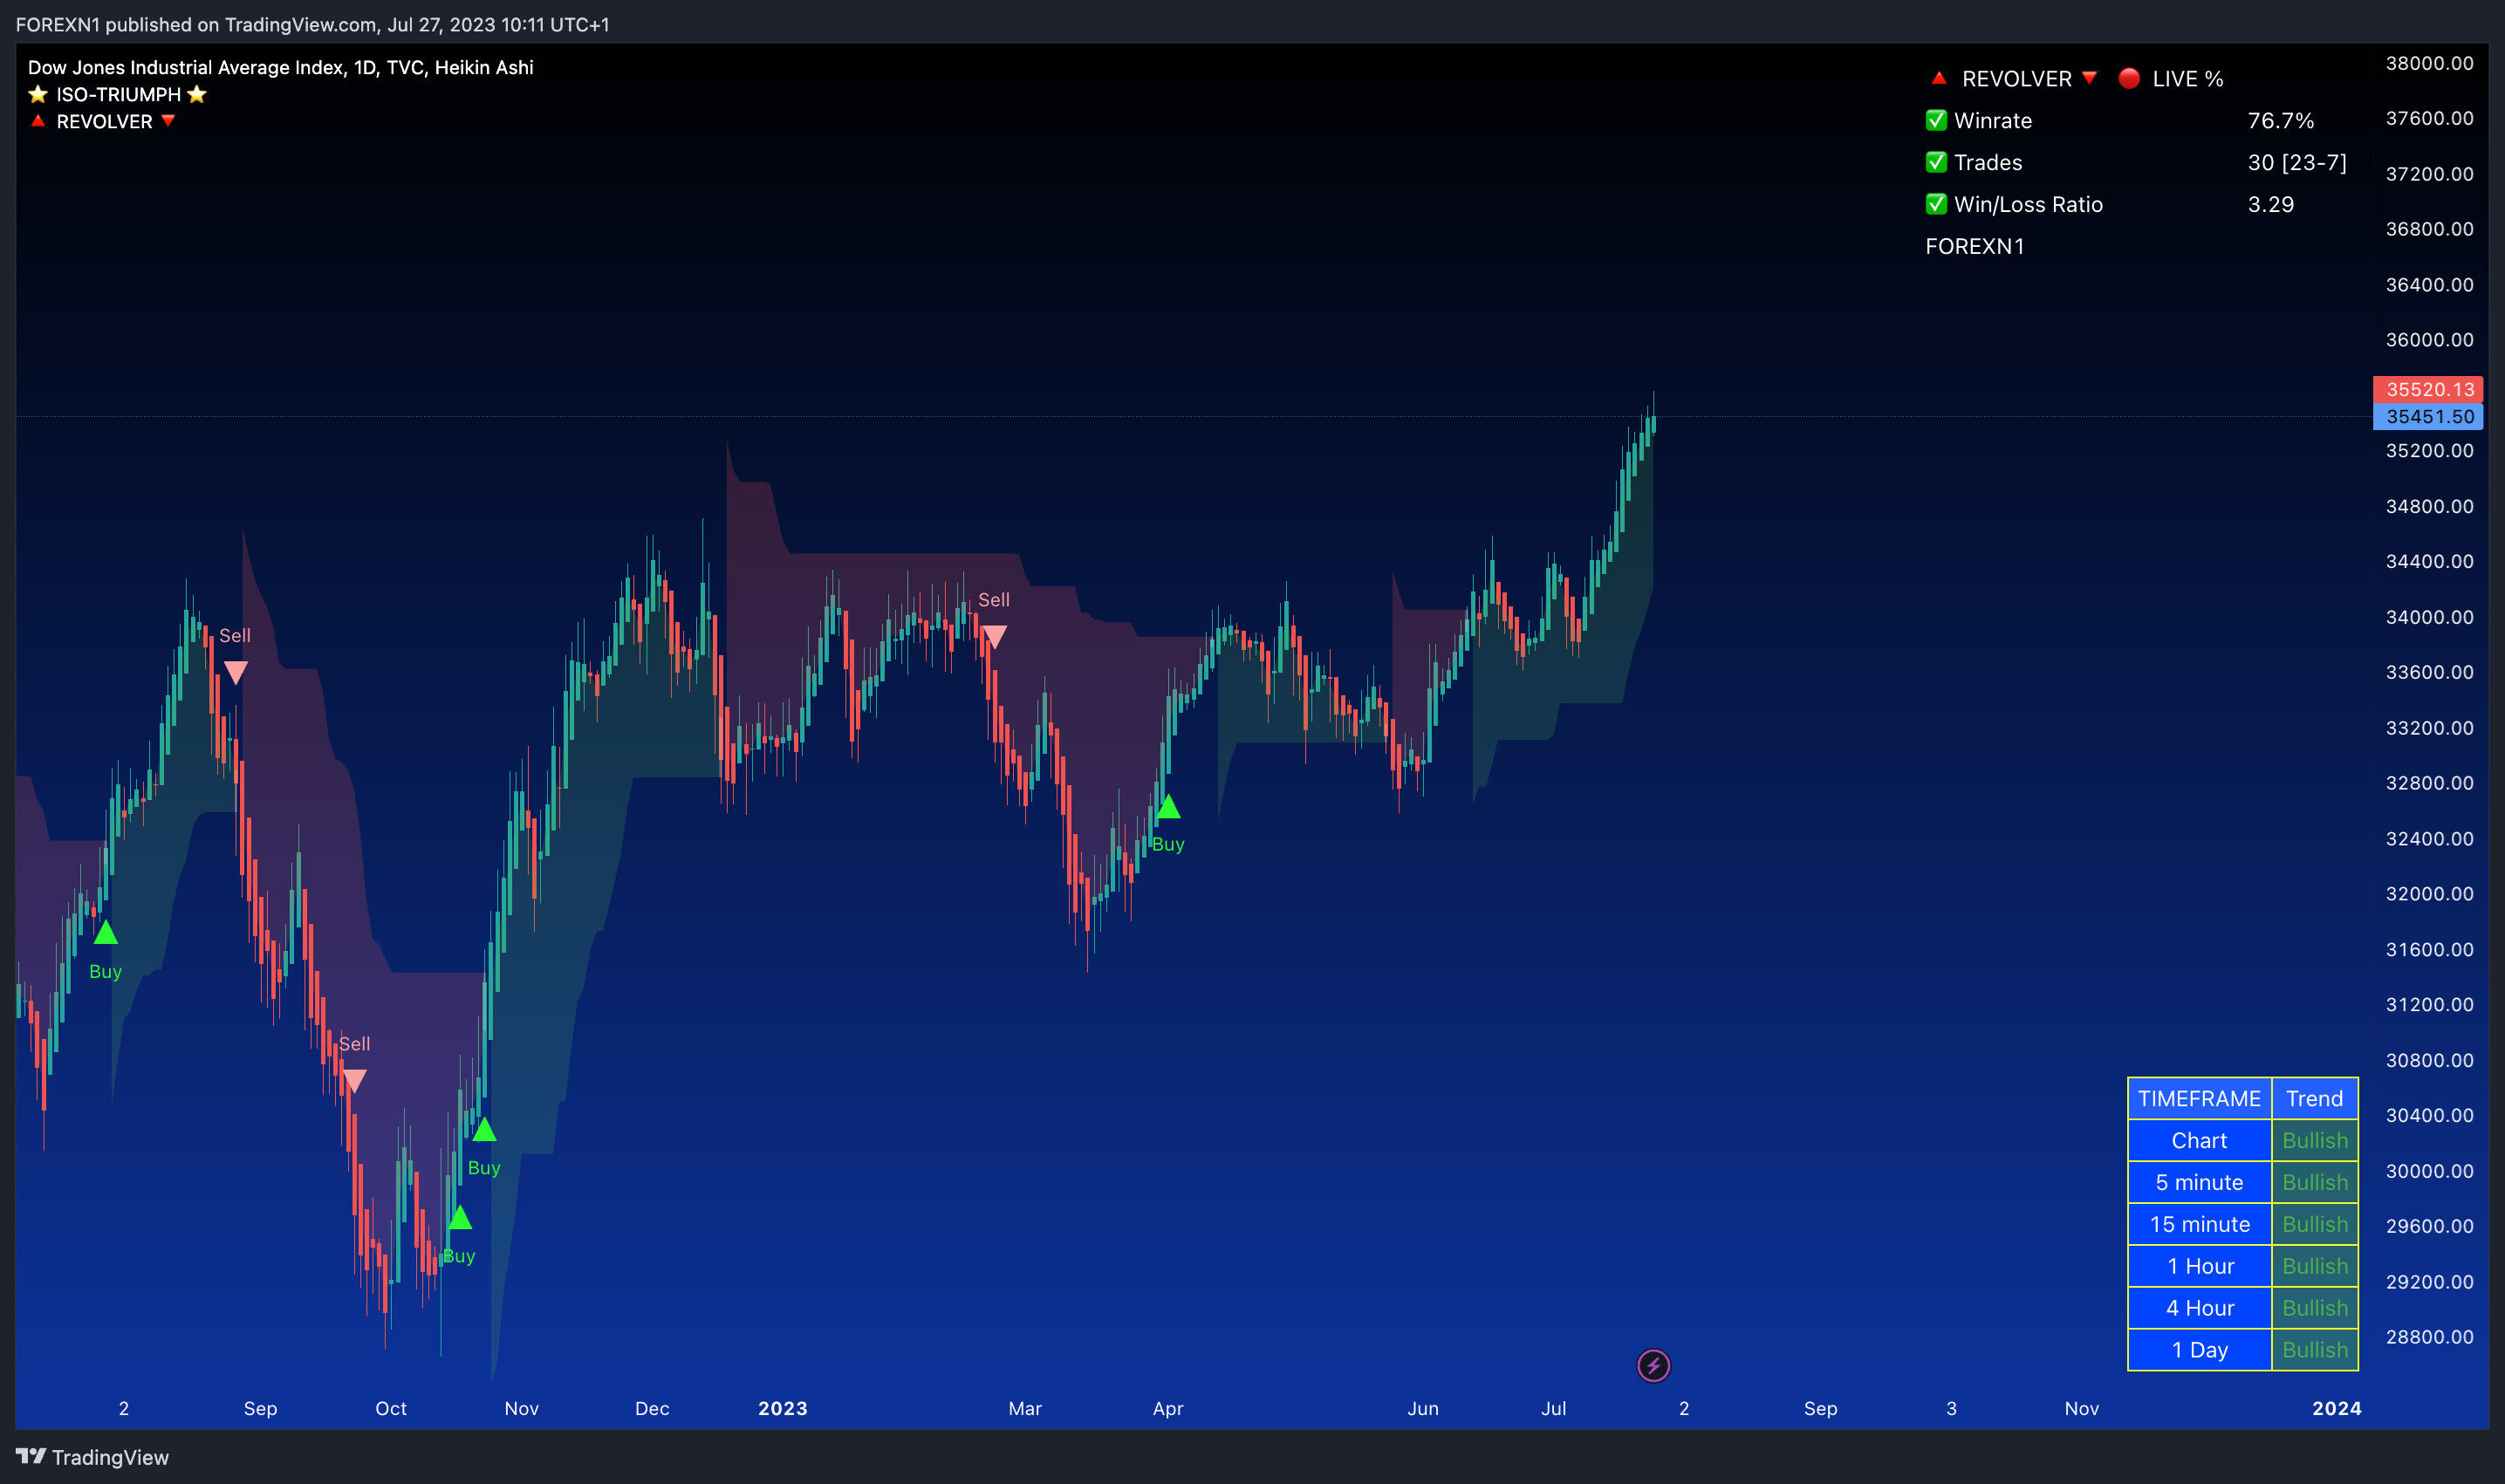Click the Bullish cell for 1 Day
Screen dimensions: 2505x1484
coord(2315,1350)
